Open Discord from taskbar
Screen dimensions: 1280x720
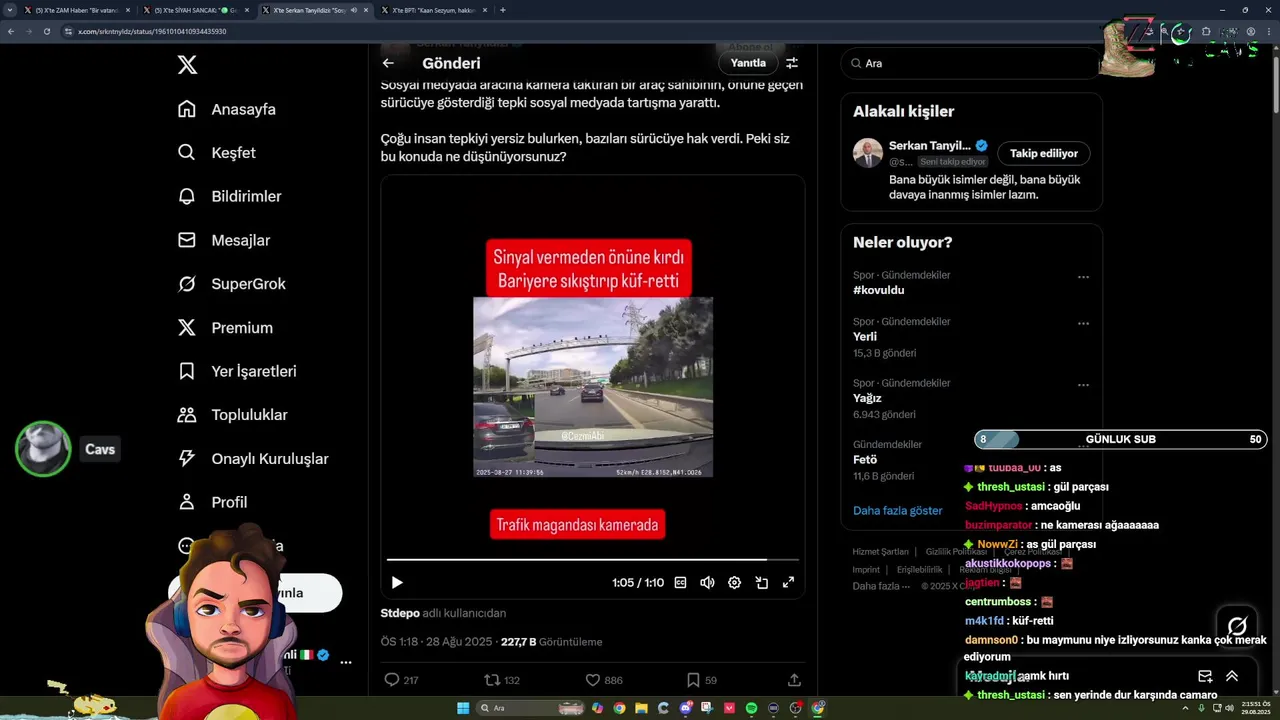[685, 708]
